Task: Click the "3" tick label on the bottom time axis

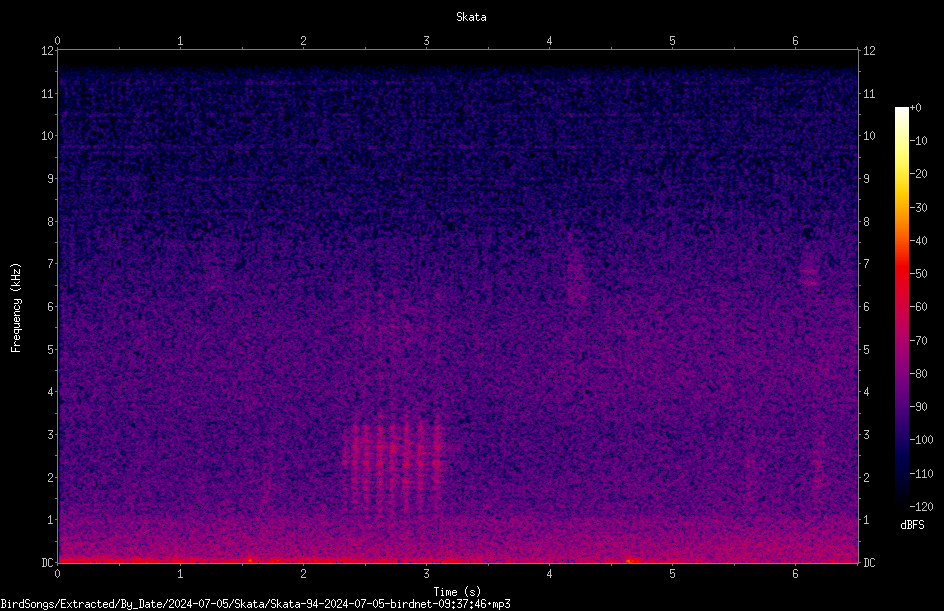Action: pos(426,574)
